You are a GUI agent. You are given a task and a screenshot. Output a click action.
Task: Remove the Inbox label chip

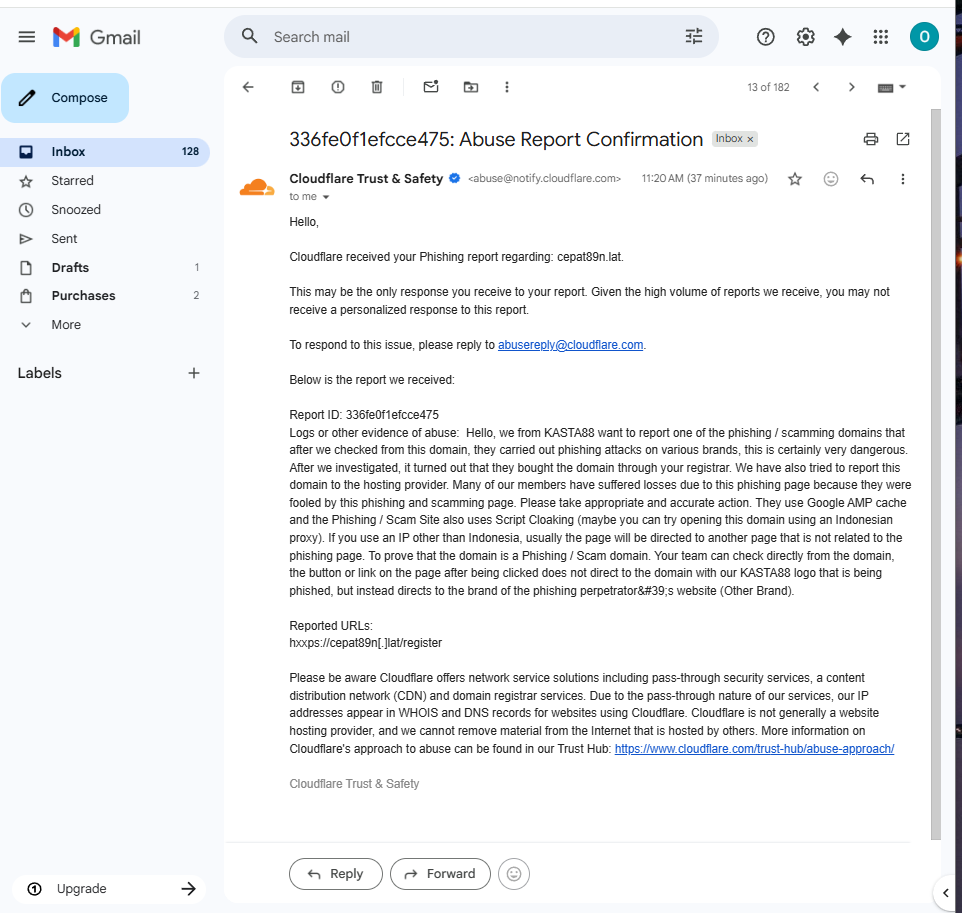pyautogui.click(x=750, y=139)
